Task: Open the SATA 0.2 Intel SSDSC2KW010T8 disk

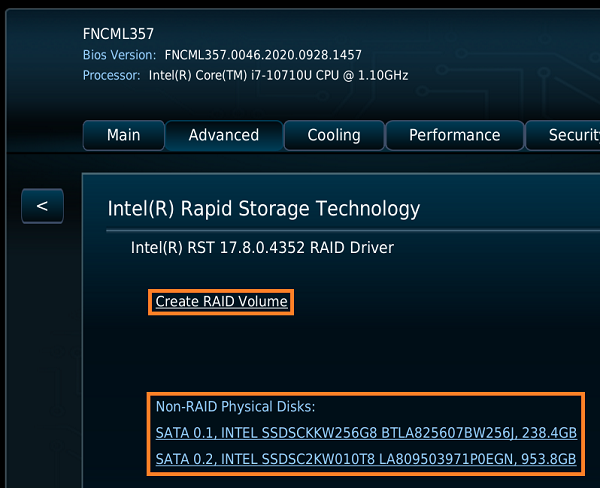Action: point(366,459)
